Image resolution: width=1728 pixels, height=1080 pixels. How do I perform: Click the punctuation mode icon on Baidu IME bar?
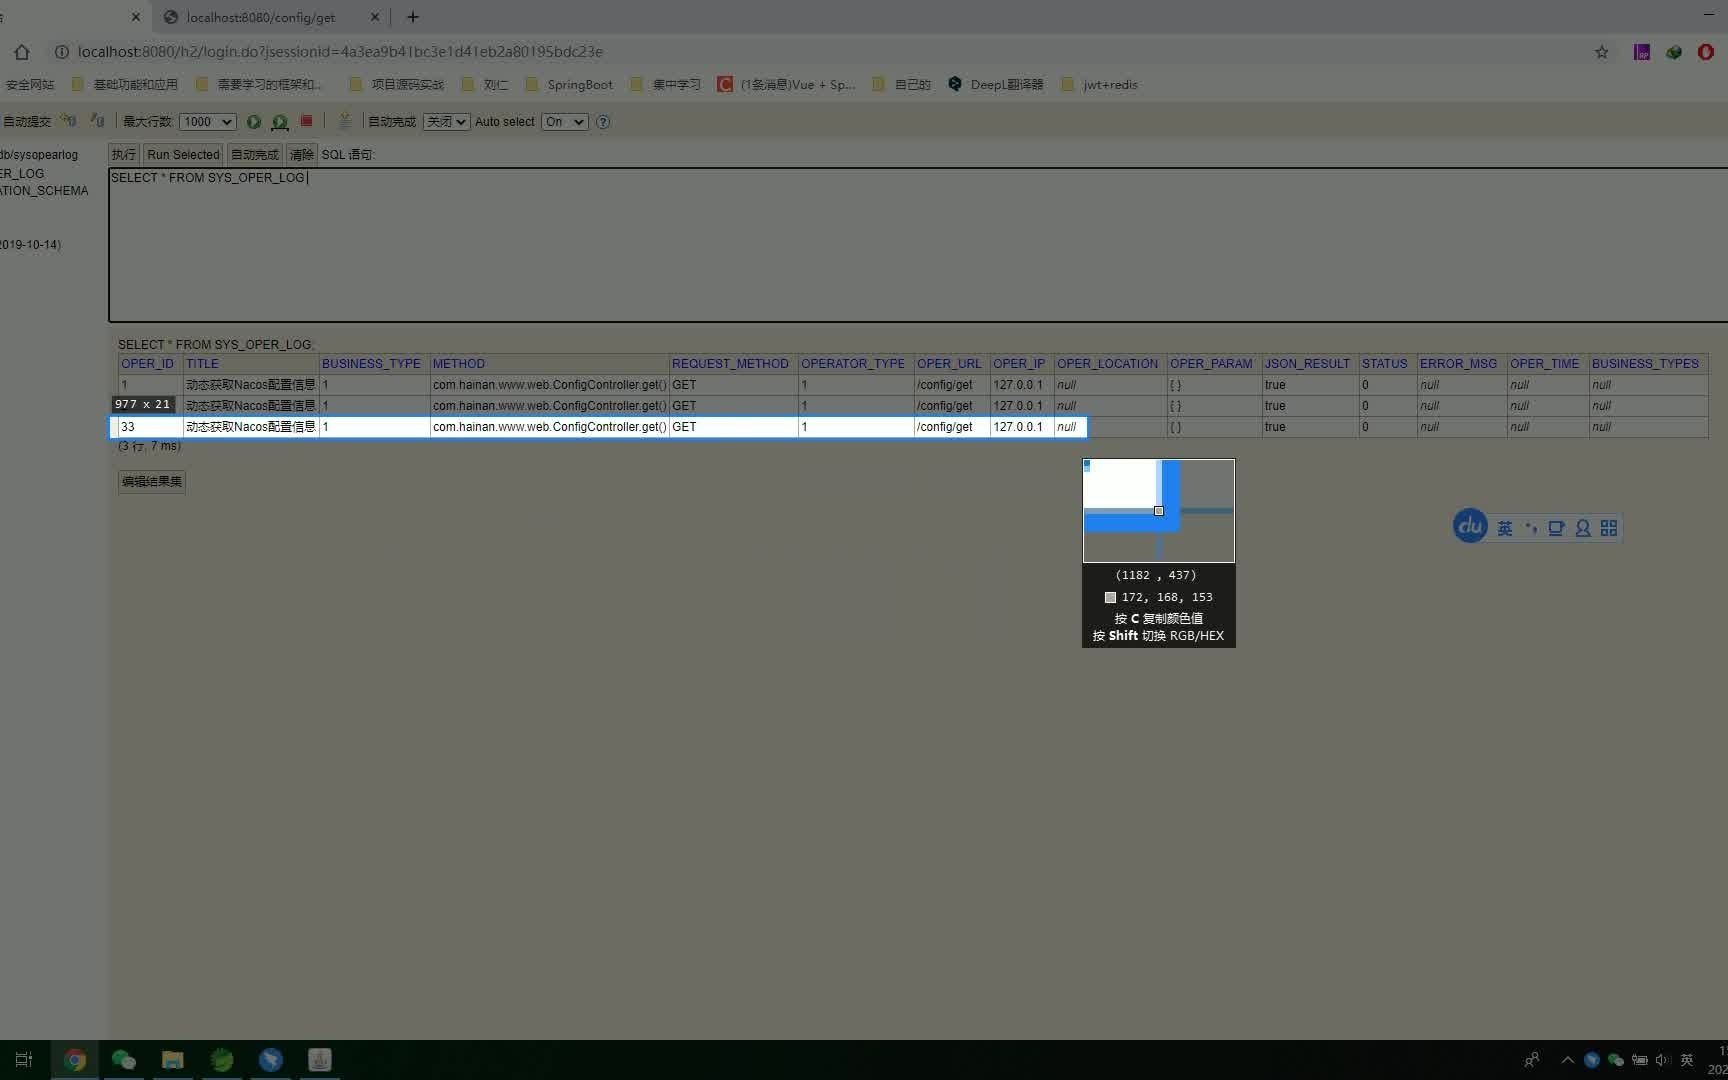tap(1531, 528)
